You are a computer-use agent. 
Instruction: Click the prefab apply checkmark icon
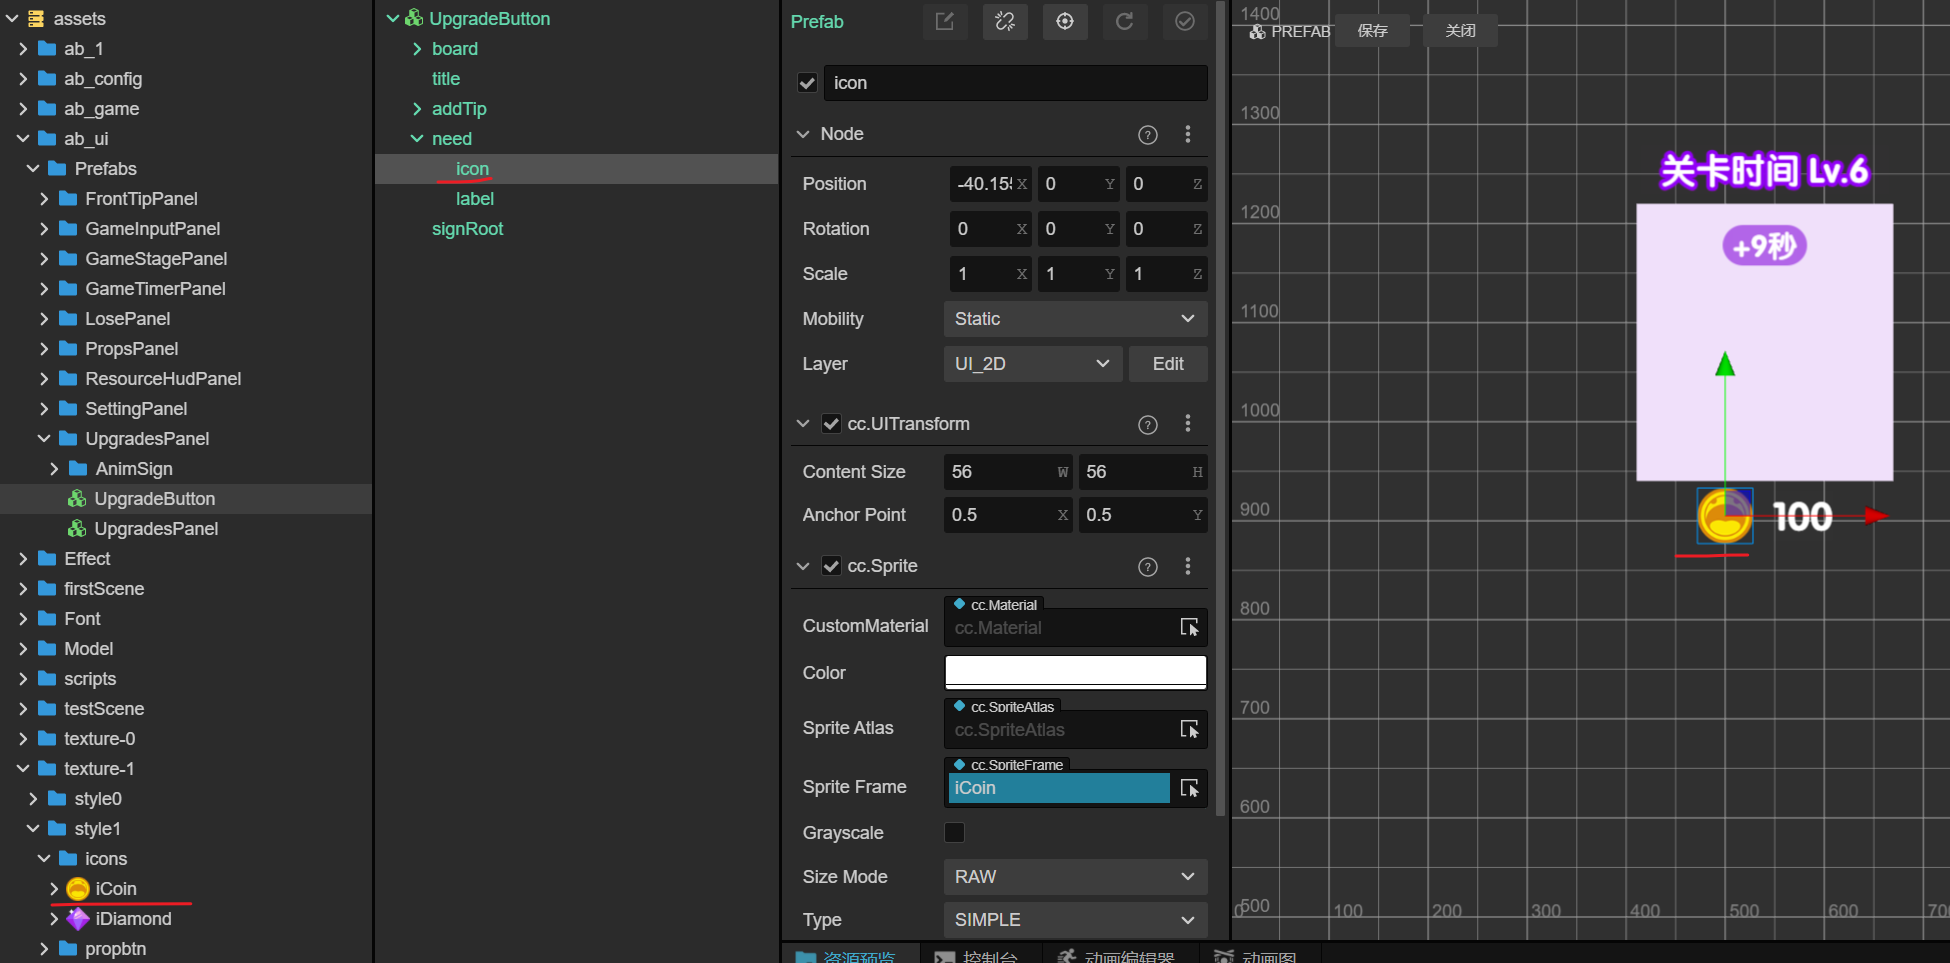pos(1185,22)
